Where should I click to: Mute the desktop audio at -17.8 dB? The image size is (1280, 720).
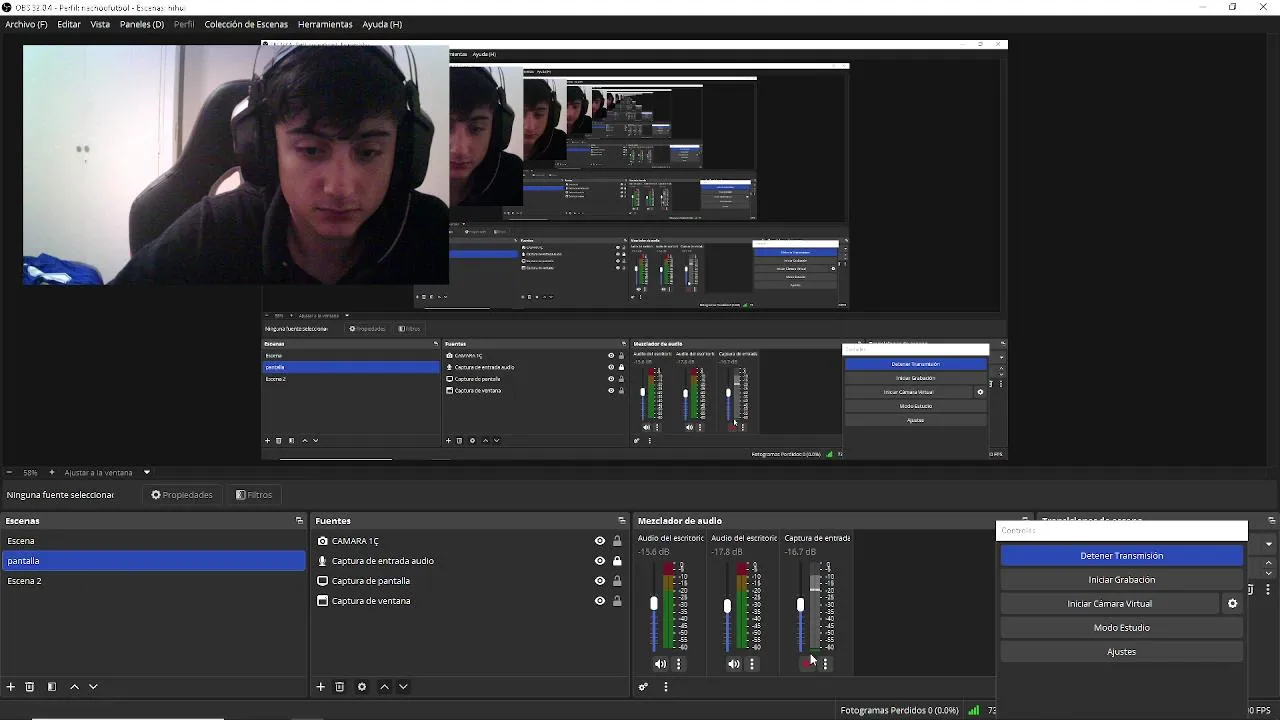(x=734, y=664)
